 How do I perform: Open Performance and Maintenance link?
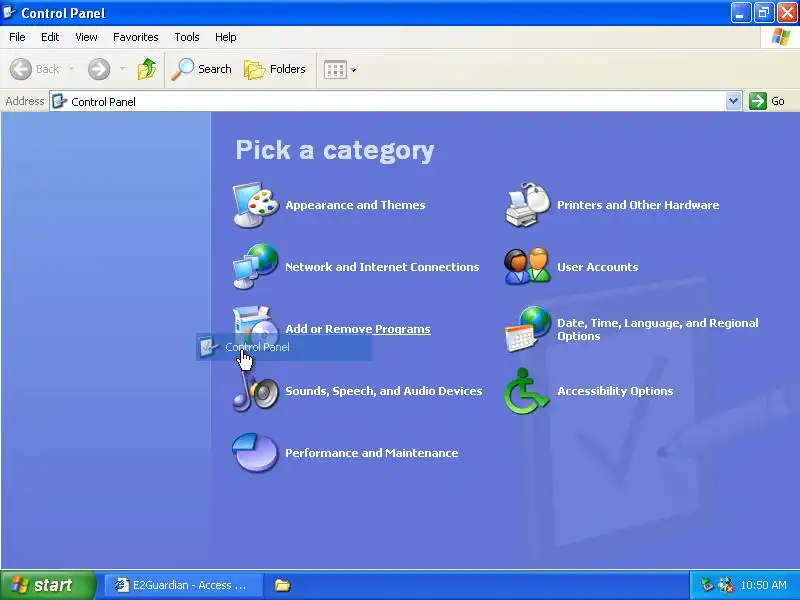pyautogui.click(x=371, y=453)
